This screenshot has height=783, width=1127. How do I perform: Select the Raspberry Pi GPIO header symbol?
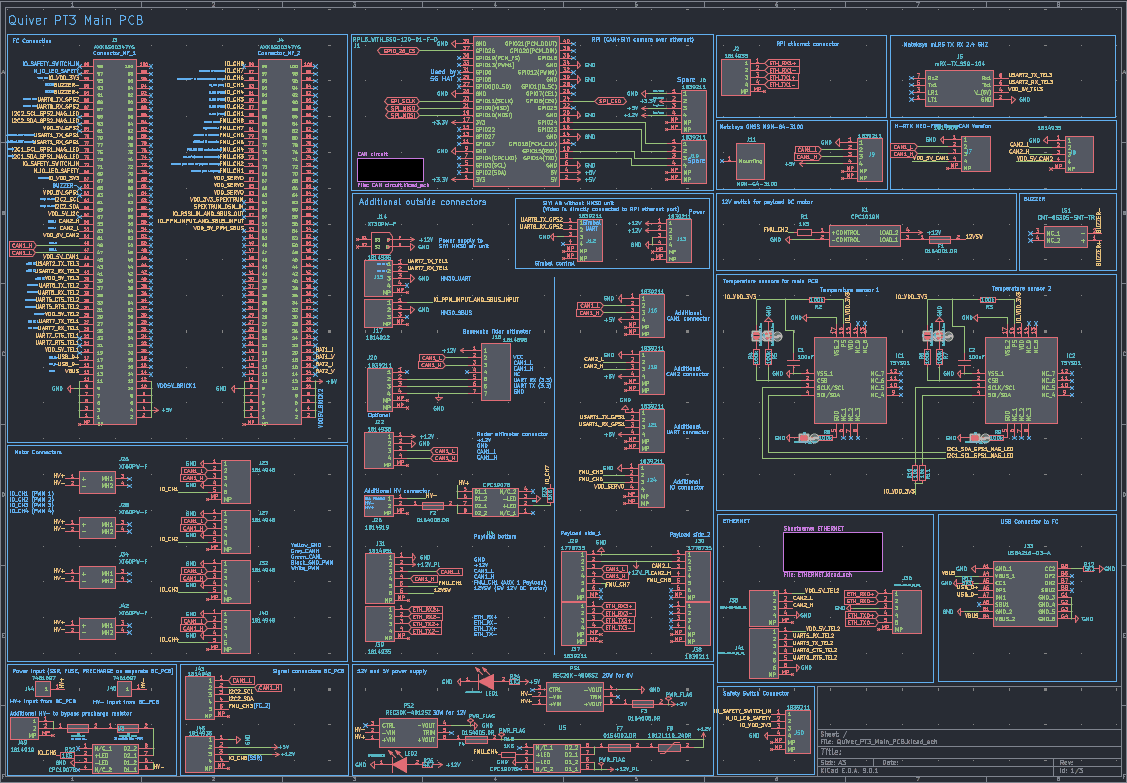click(x=515, y=111)
